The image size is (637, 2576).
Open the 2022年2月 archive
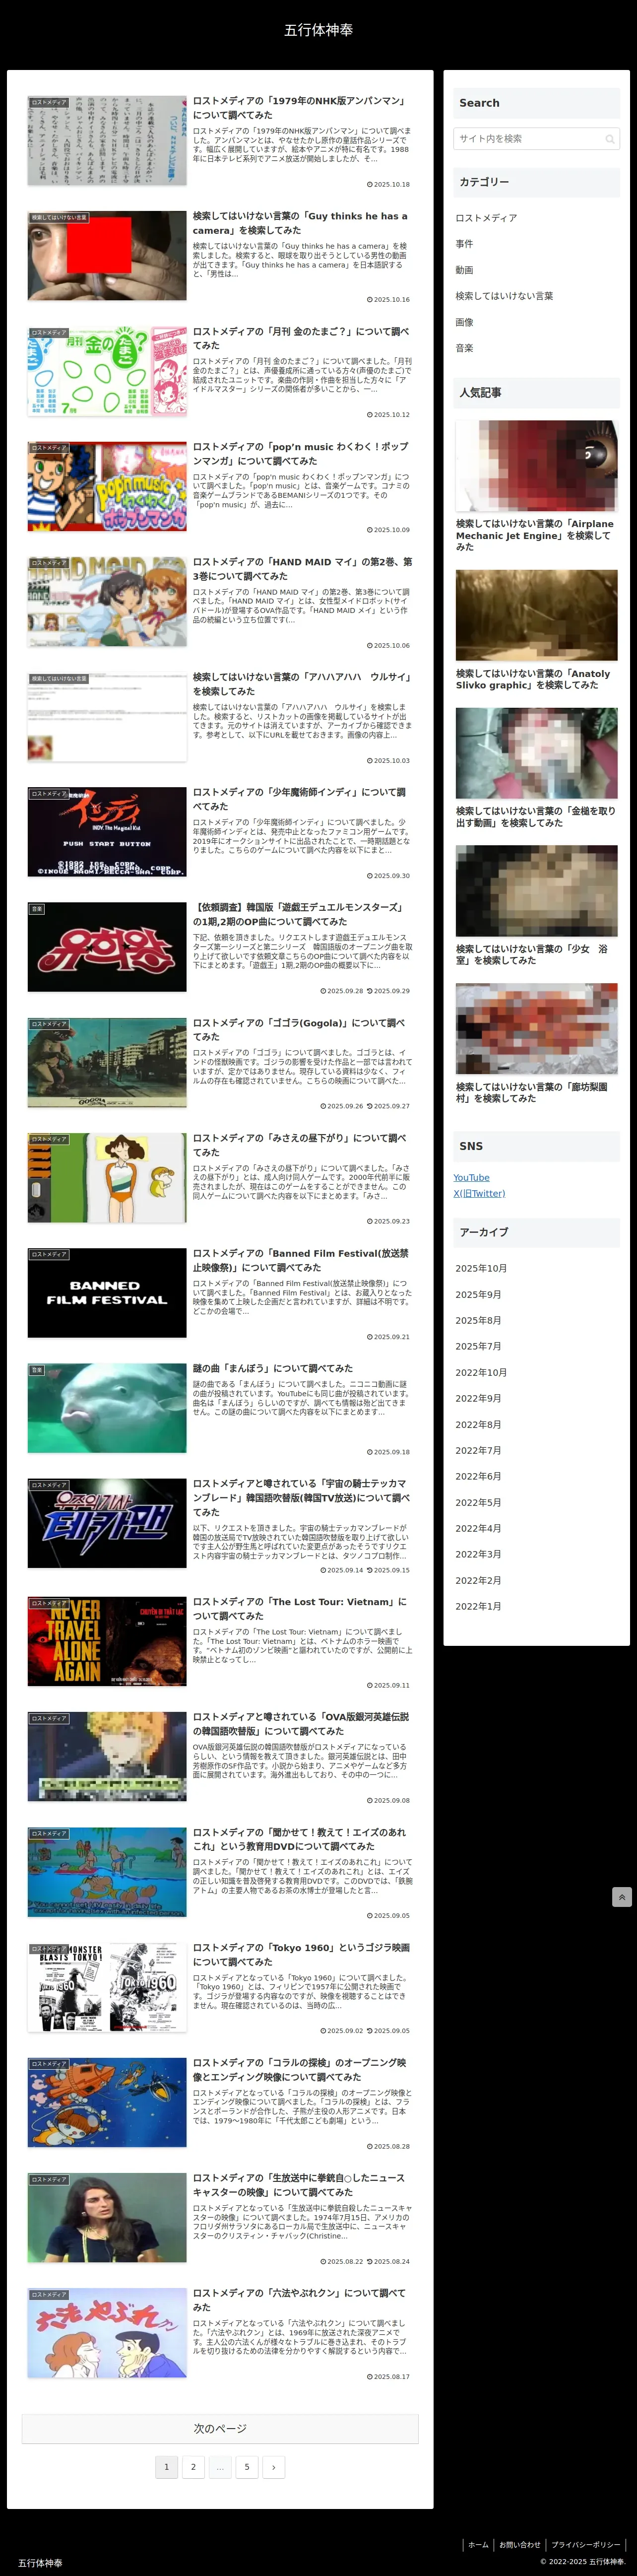pos(478,1580)
